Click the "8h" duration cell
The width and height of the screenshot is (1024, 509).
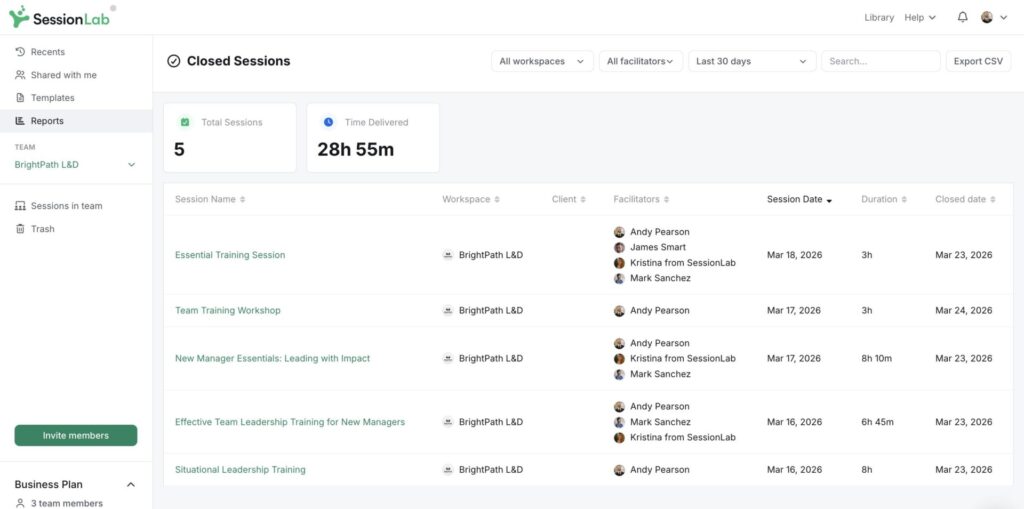coord(867,470)
